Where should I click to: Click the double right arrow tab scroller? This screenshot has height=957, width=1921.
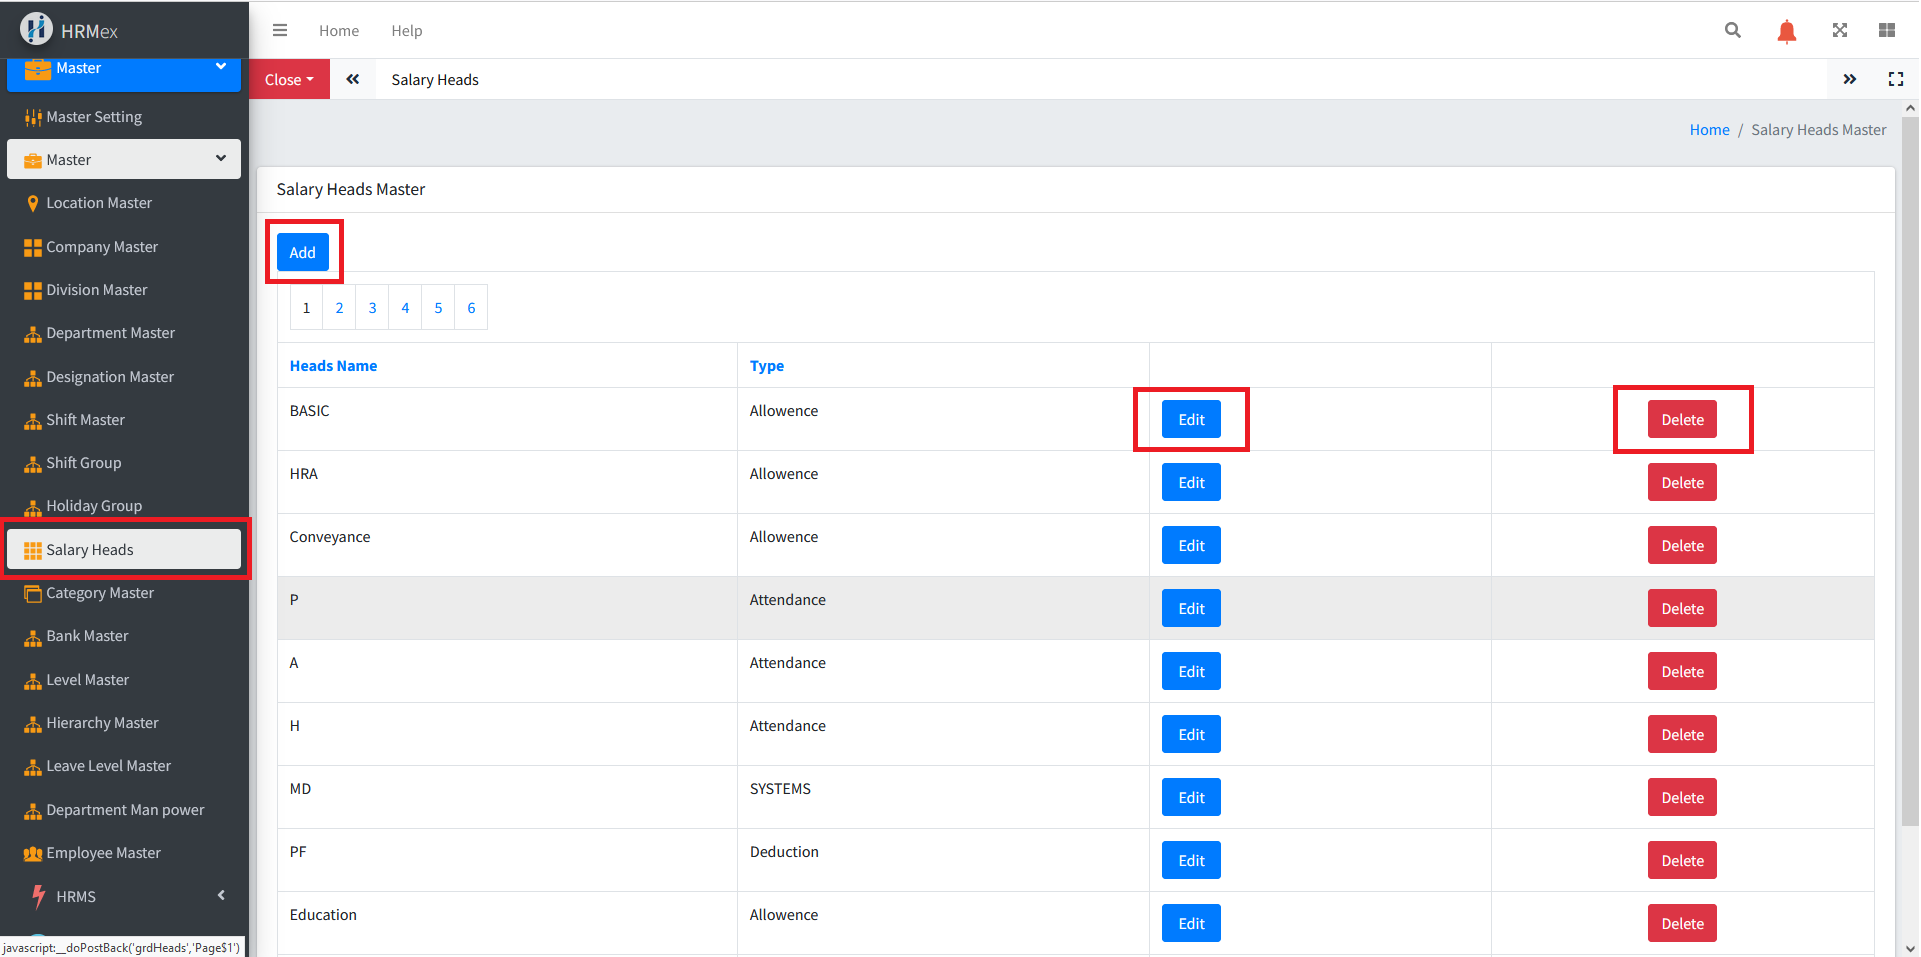pos(1849,79)
